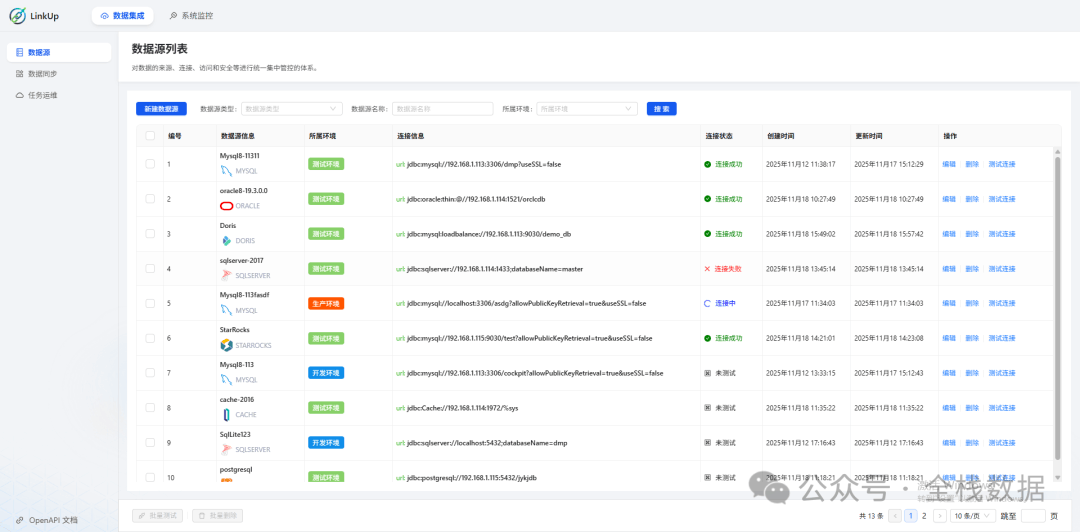Viewport: 1080px width, 532px height.
Task: Click the table's vertical scrollbar
Action: 1056,300
